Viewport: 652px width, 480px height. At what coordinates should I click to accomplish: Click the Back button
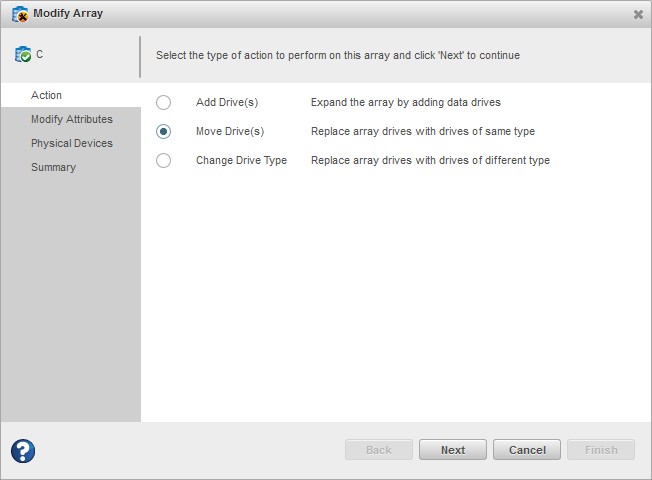[x=379, y=450]
